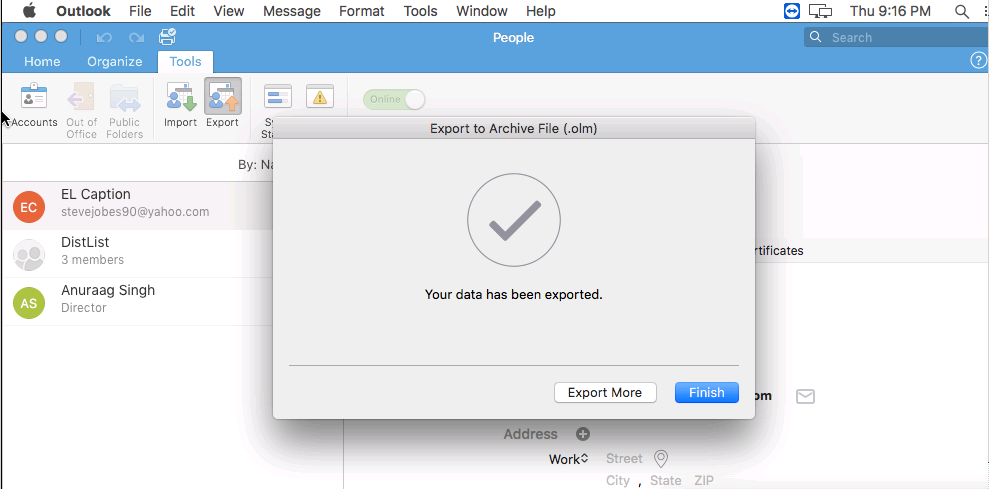Open Public Folders tool

tap(124, 109)
